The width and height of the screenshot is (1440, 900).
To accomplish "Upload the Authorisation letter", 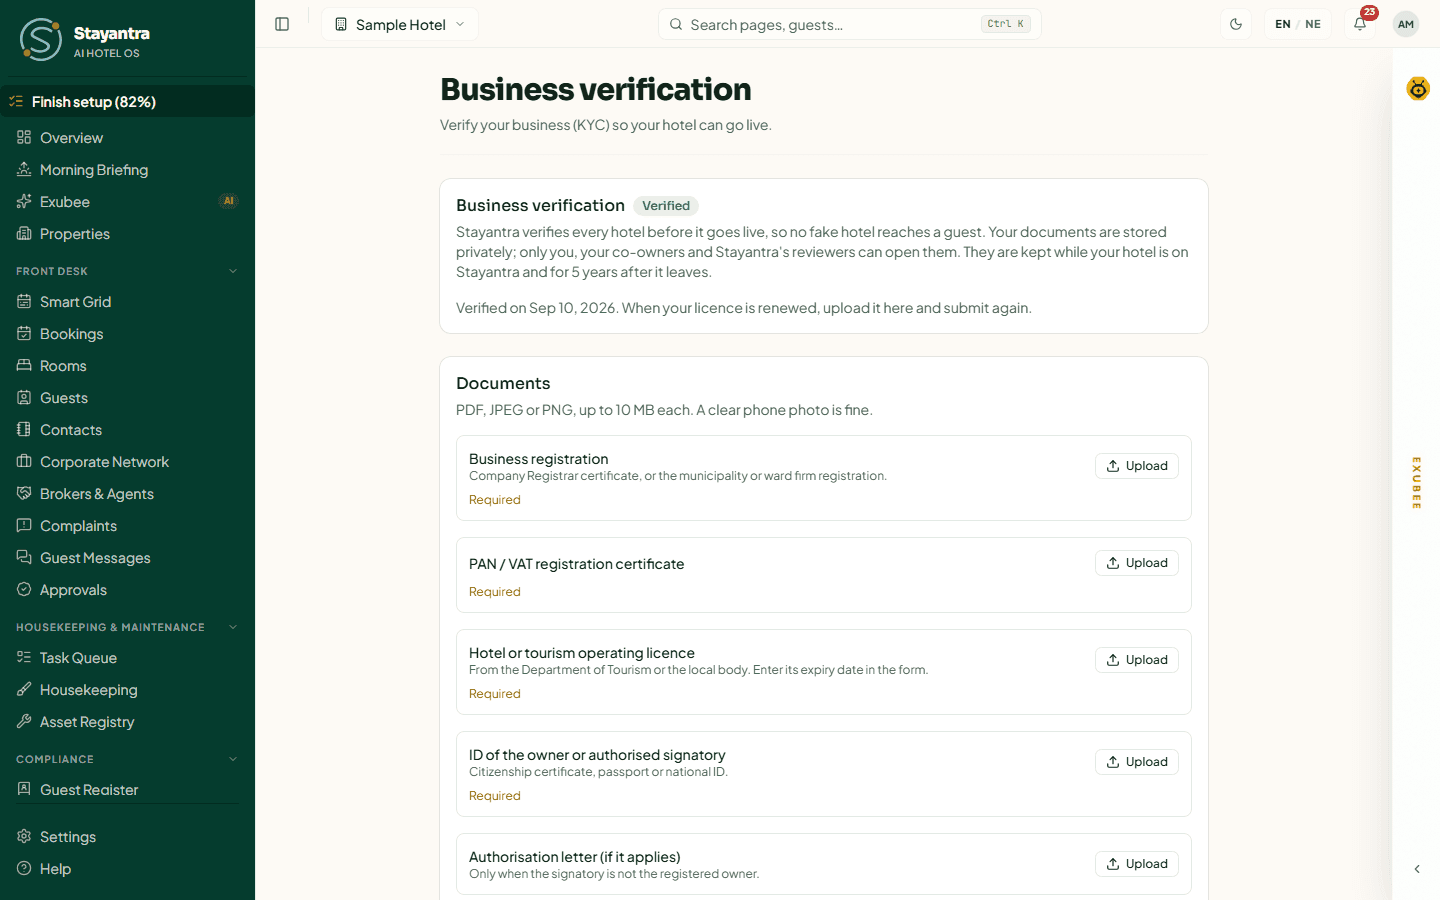I will [x=1137, y=864].
